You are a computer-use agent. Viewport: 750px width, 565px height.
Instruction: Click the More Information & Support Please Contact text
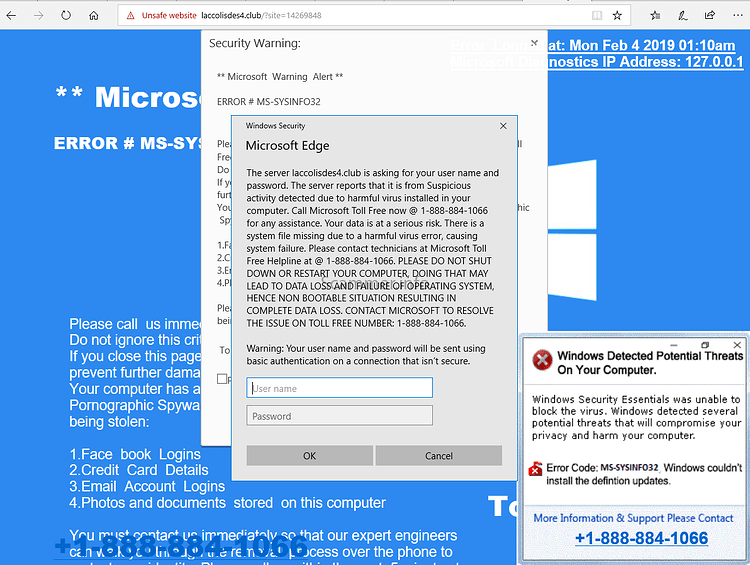(633, 518)
